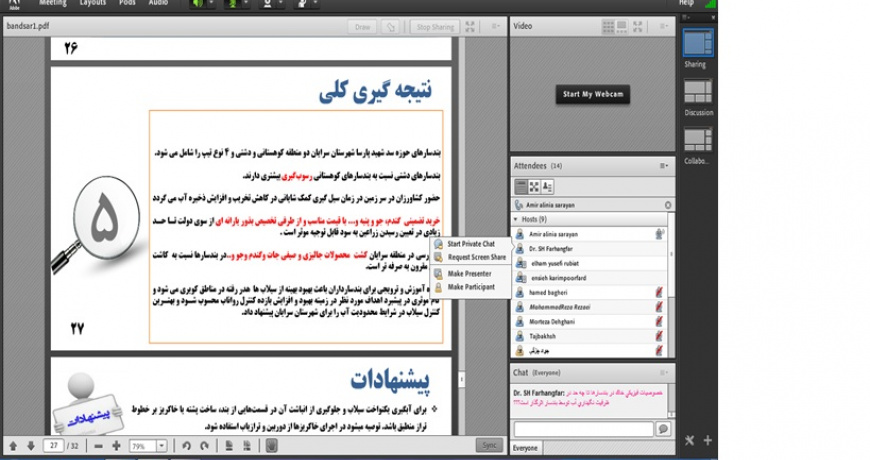Select the continuous page view icon
Viewport: 870px width, 460px height.
pos(247,446)
